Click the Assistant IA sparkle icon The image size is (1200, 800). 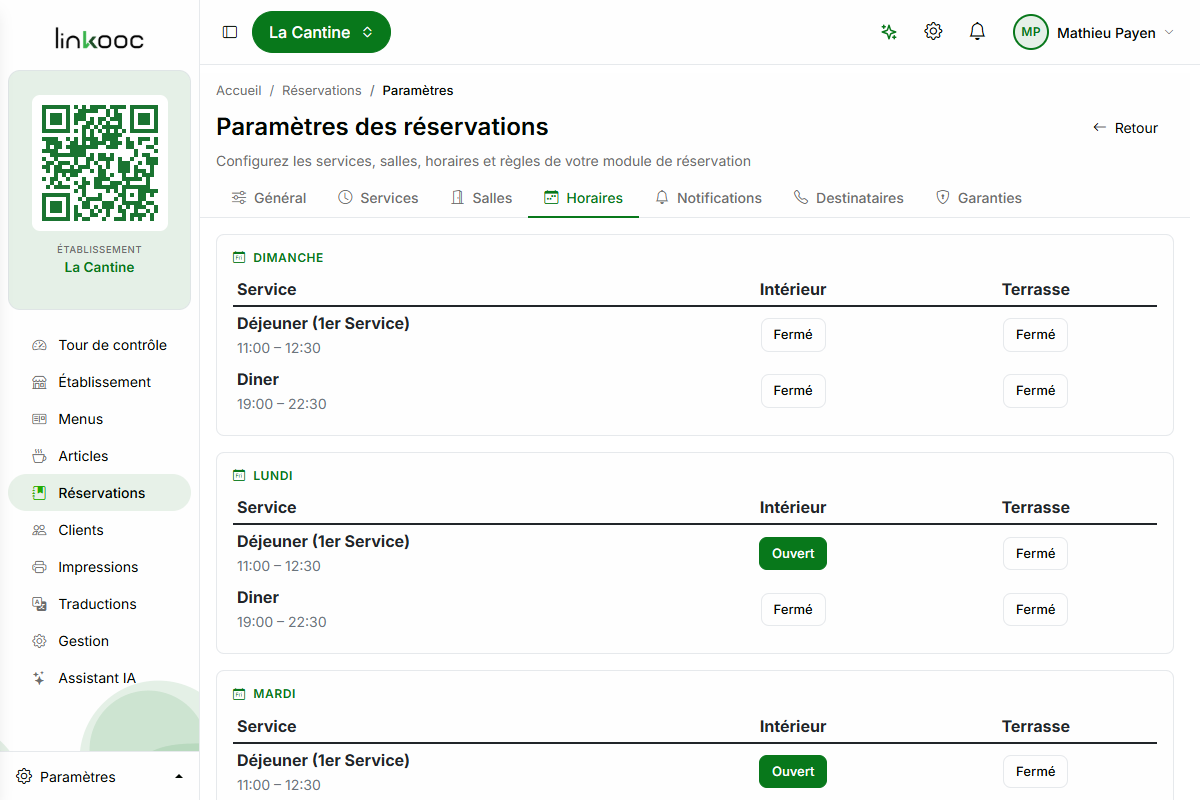(x=40, y=678)
